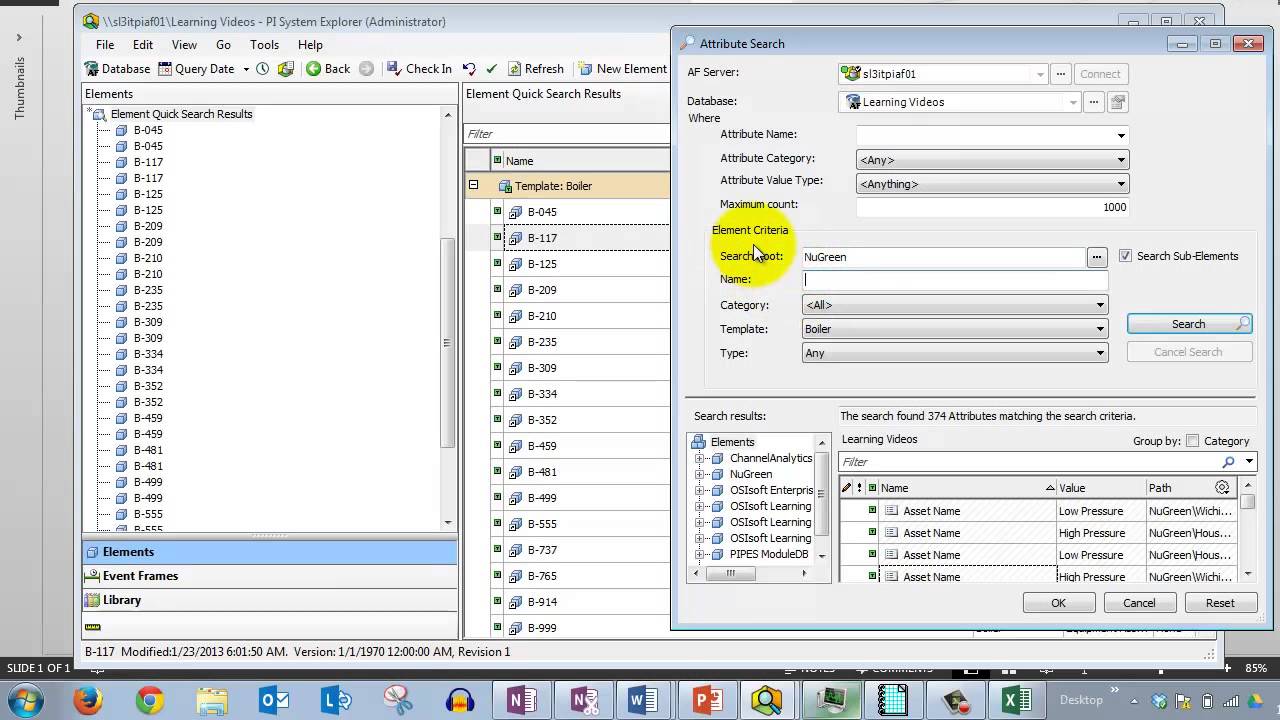Click the element Name input field

pyautogui.click(x=955, y=281)
